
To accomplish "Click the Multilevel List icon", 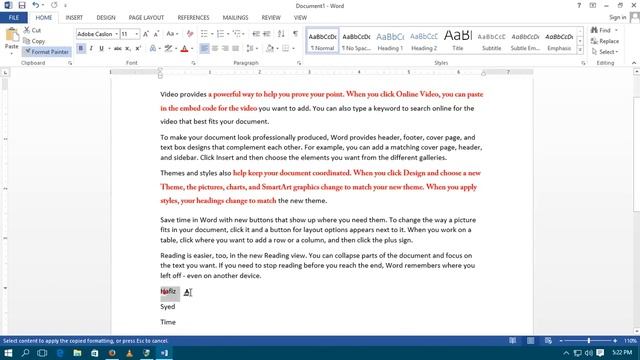I will (x=236, y=34).
